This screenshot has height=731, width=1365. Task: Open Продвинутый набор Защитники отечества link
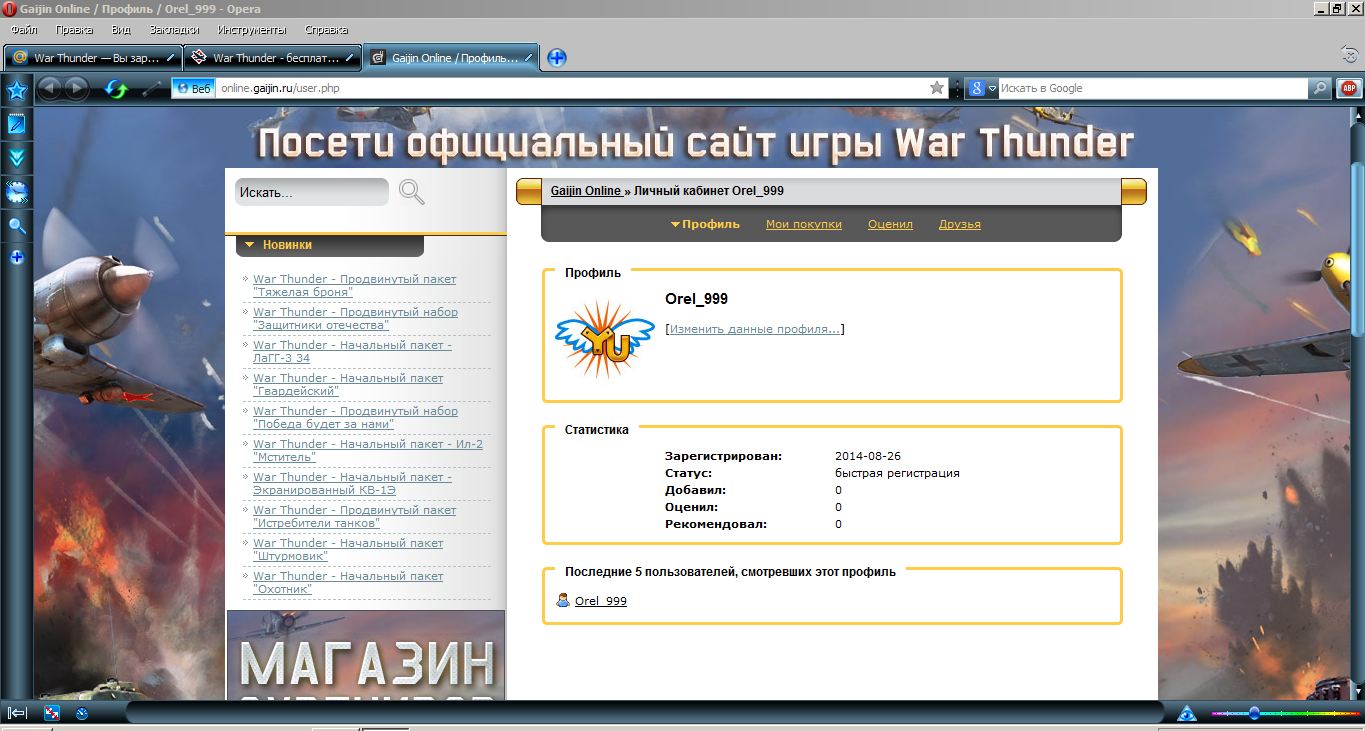click(355, 319)
